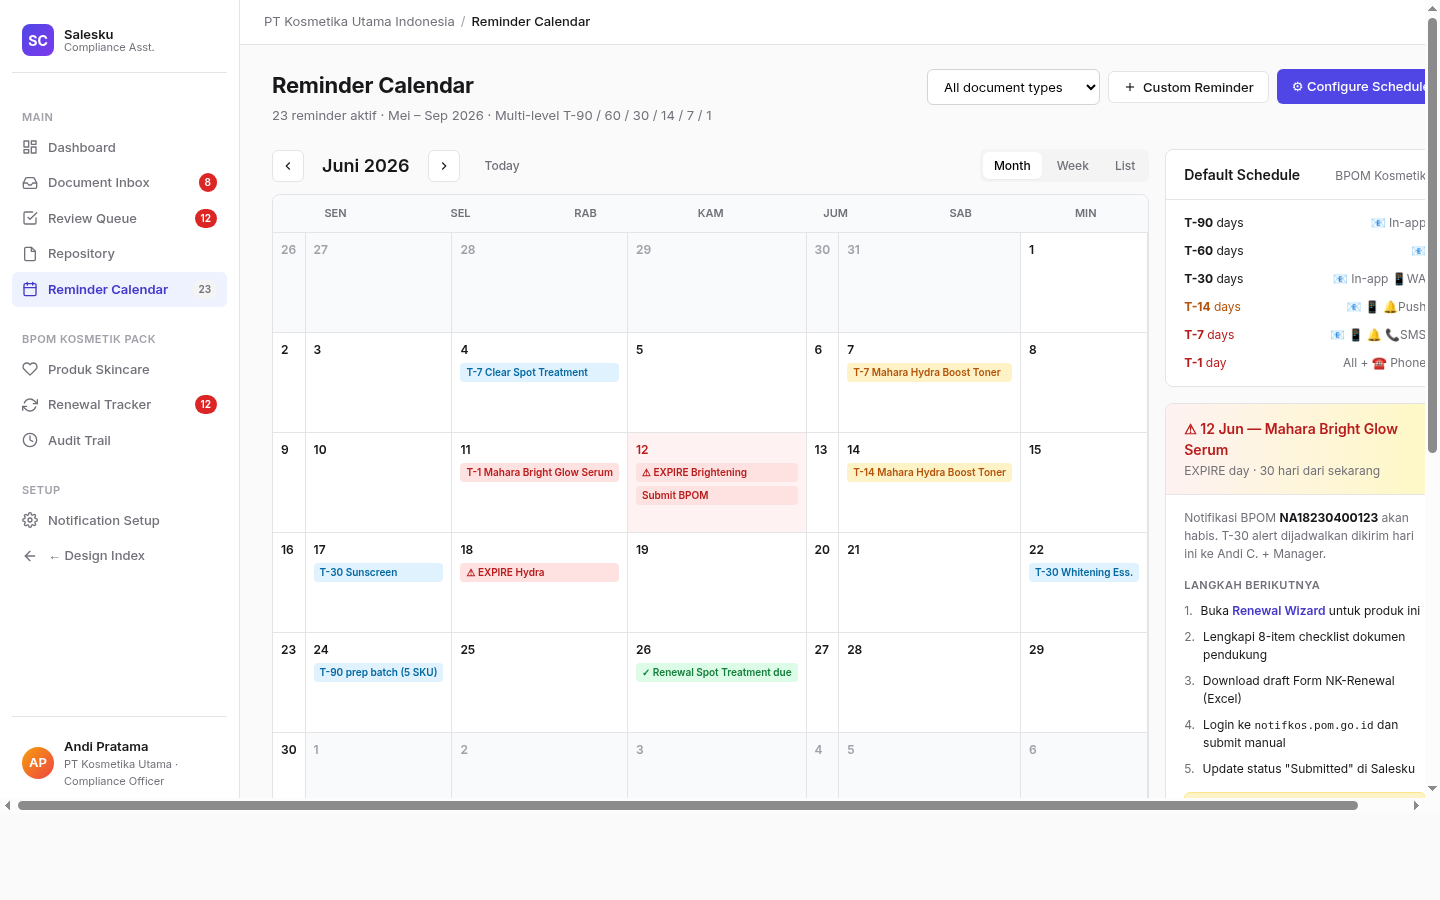The height and width of the screenshot is (900, 1440).
Task: Click the Document Inbox badge showing 8
Action: [207, 182]
